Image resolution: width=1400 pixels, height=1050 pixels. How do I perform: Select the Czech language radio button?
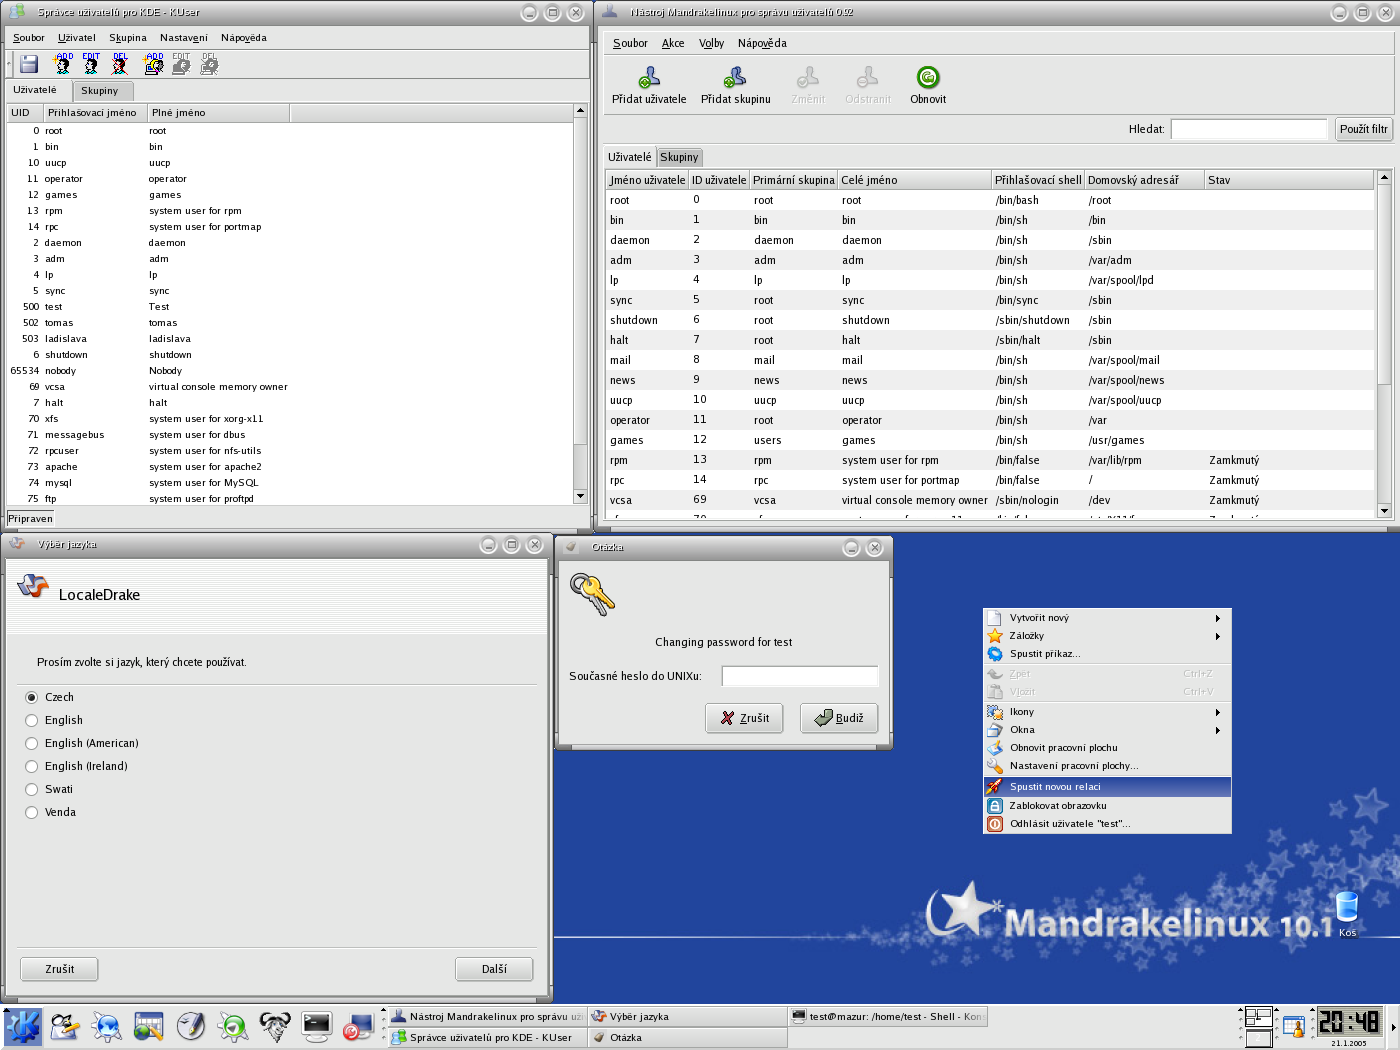32,697
